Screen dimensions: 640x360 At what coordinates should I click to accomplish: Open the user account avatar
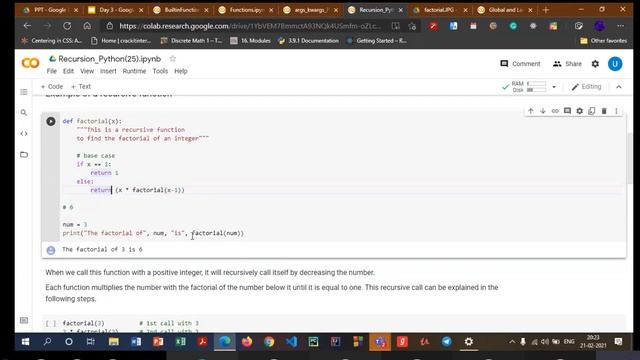coord(615,64)
